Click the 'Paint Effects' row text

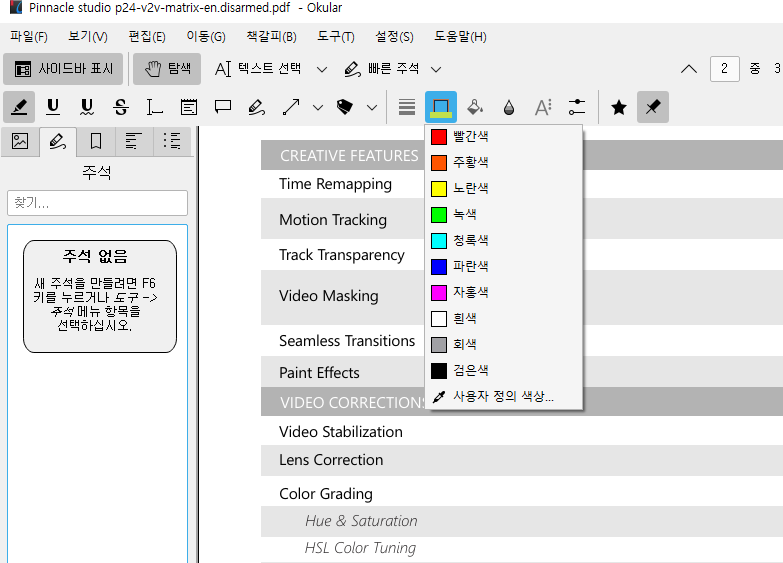(x=319, y=373)
